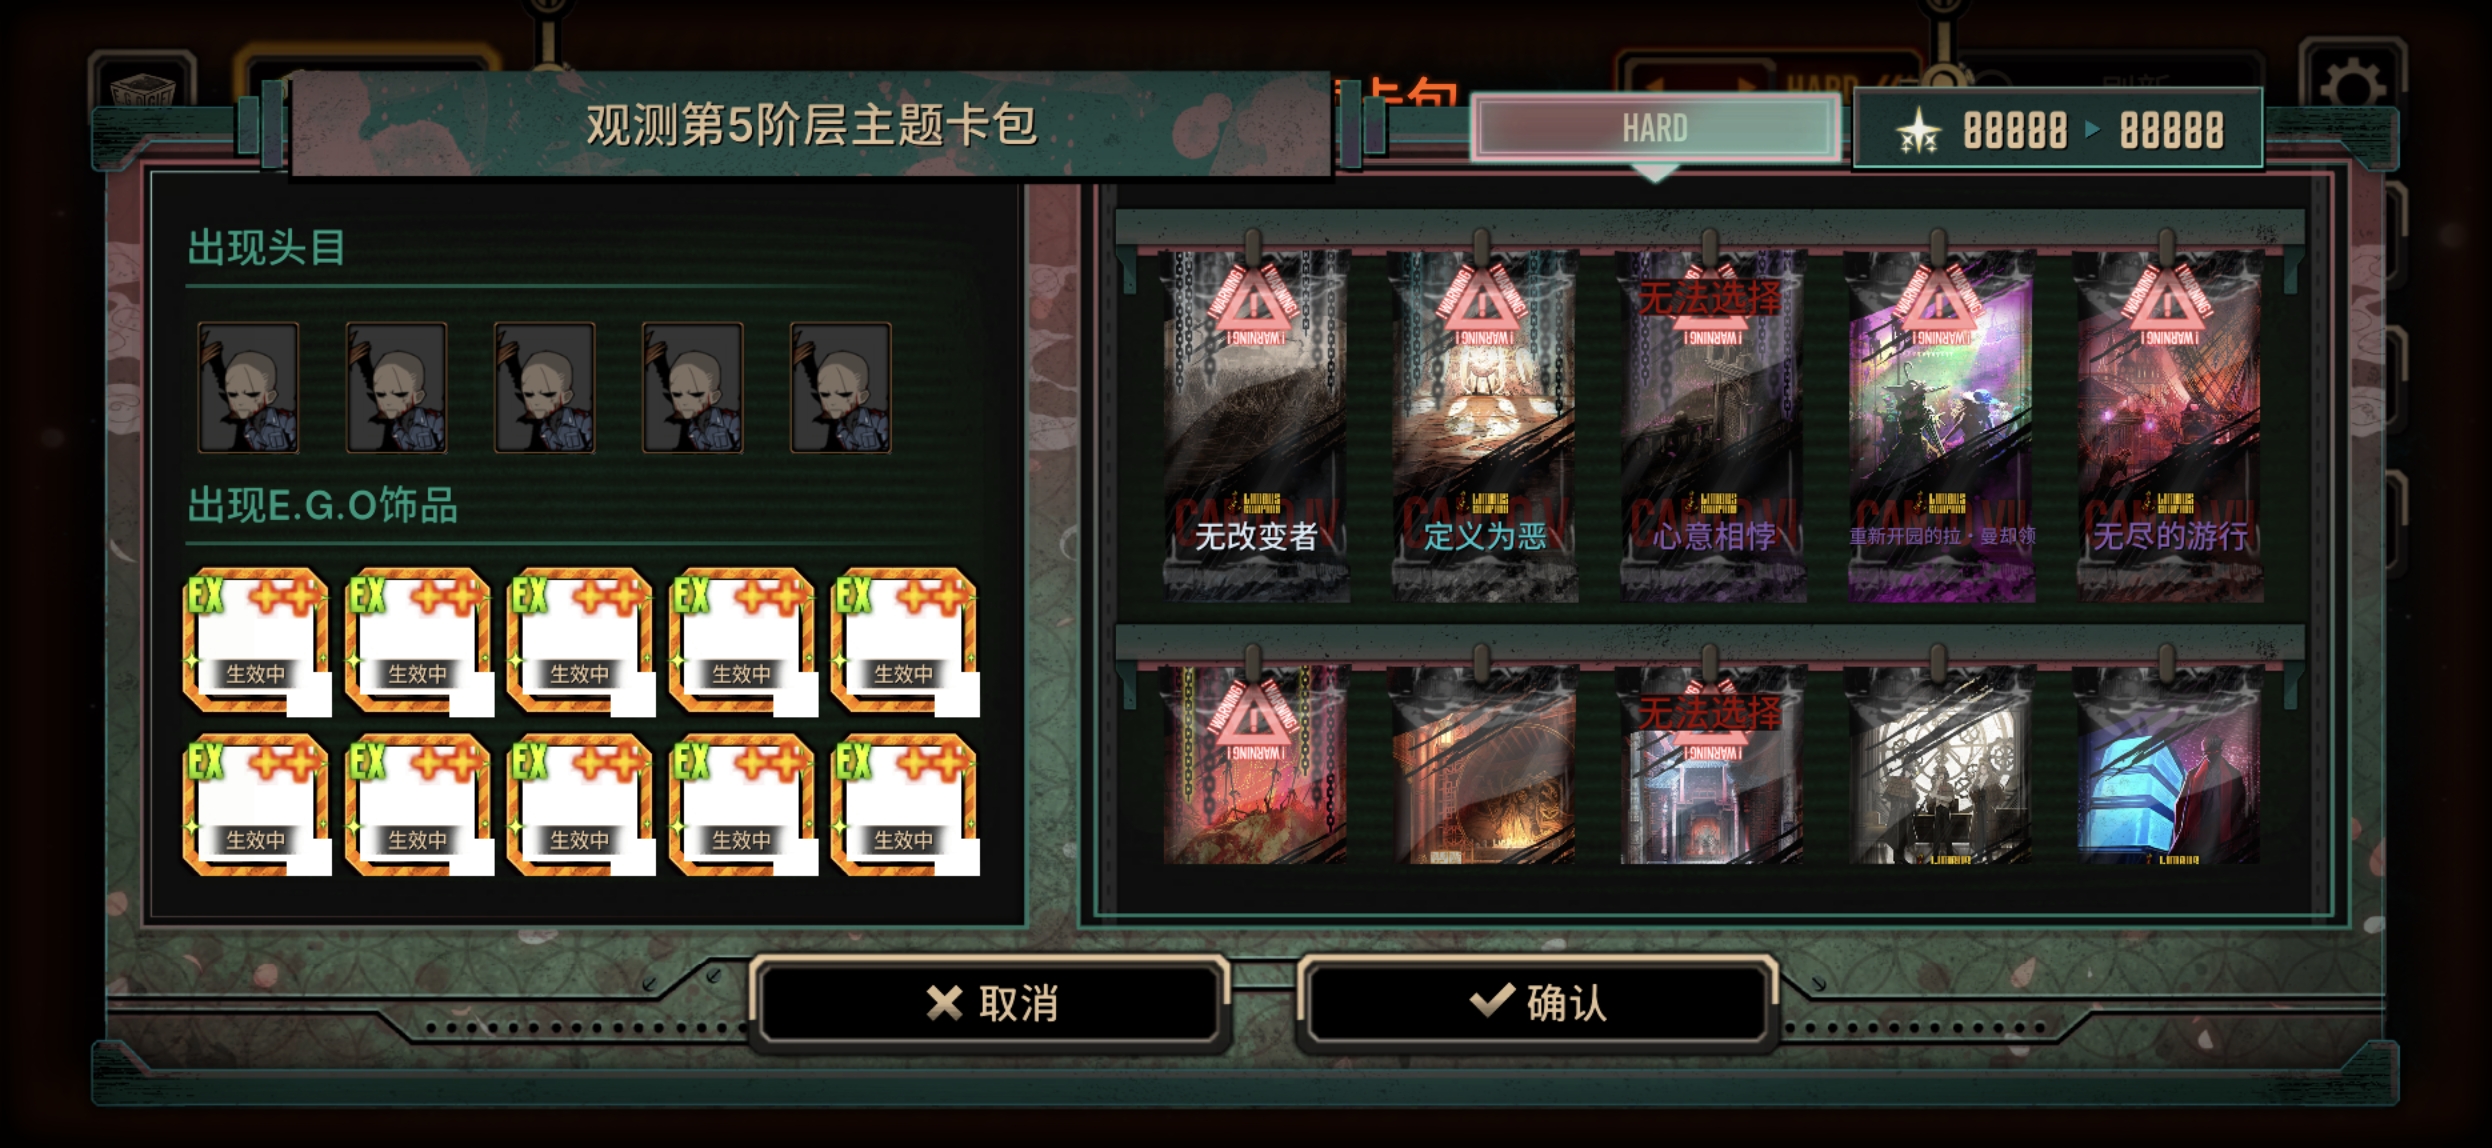
Task: Cancel with the 取消 button
Action: 990,1002
